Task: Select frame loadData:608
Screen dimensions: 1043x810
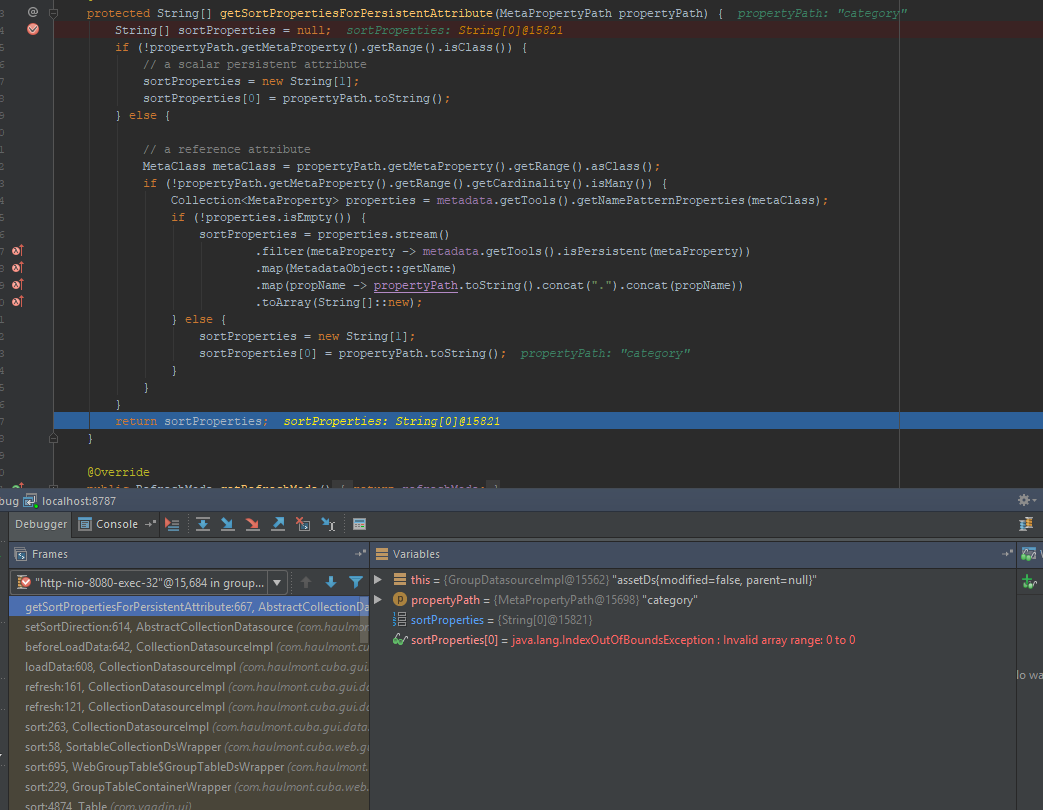Action: 188,666
